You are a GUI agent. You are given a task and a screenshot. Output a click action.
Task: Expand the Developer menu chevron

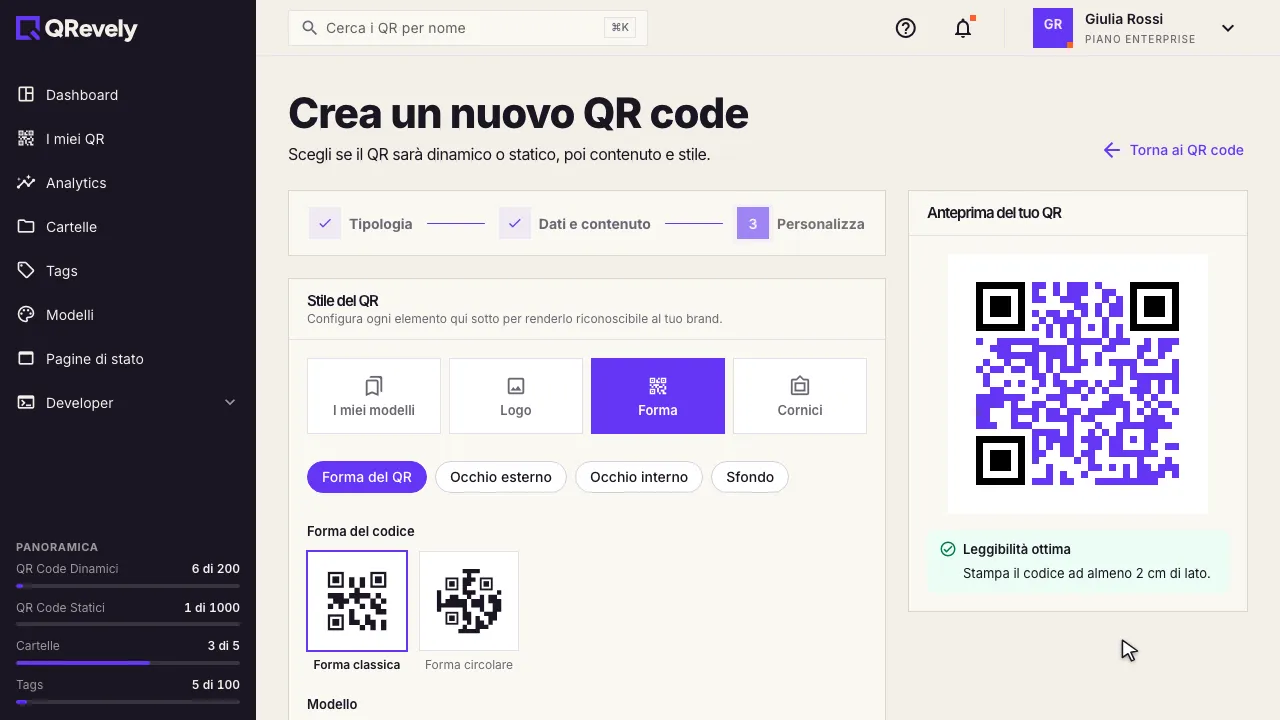(x=230, y=403)
